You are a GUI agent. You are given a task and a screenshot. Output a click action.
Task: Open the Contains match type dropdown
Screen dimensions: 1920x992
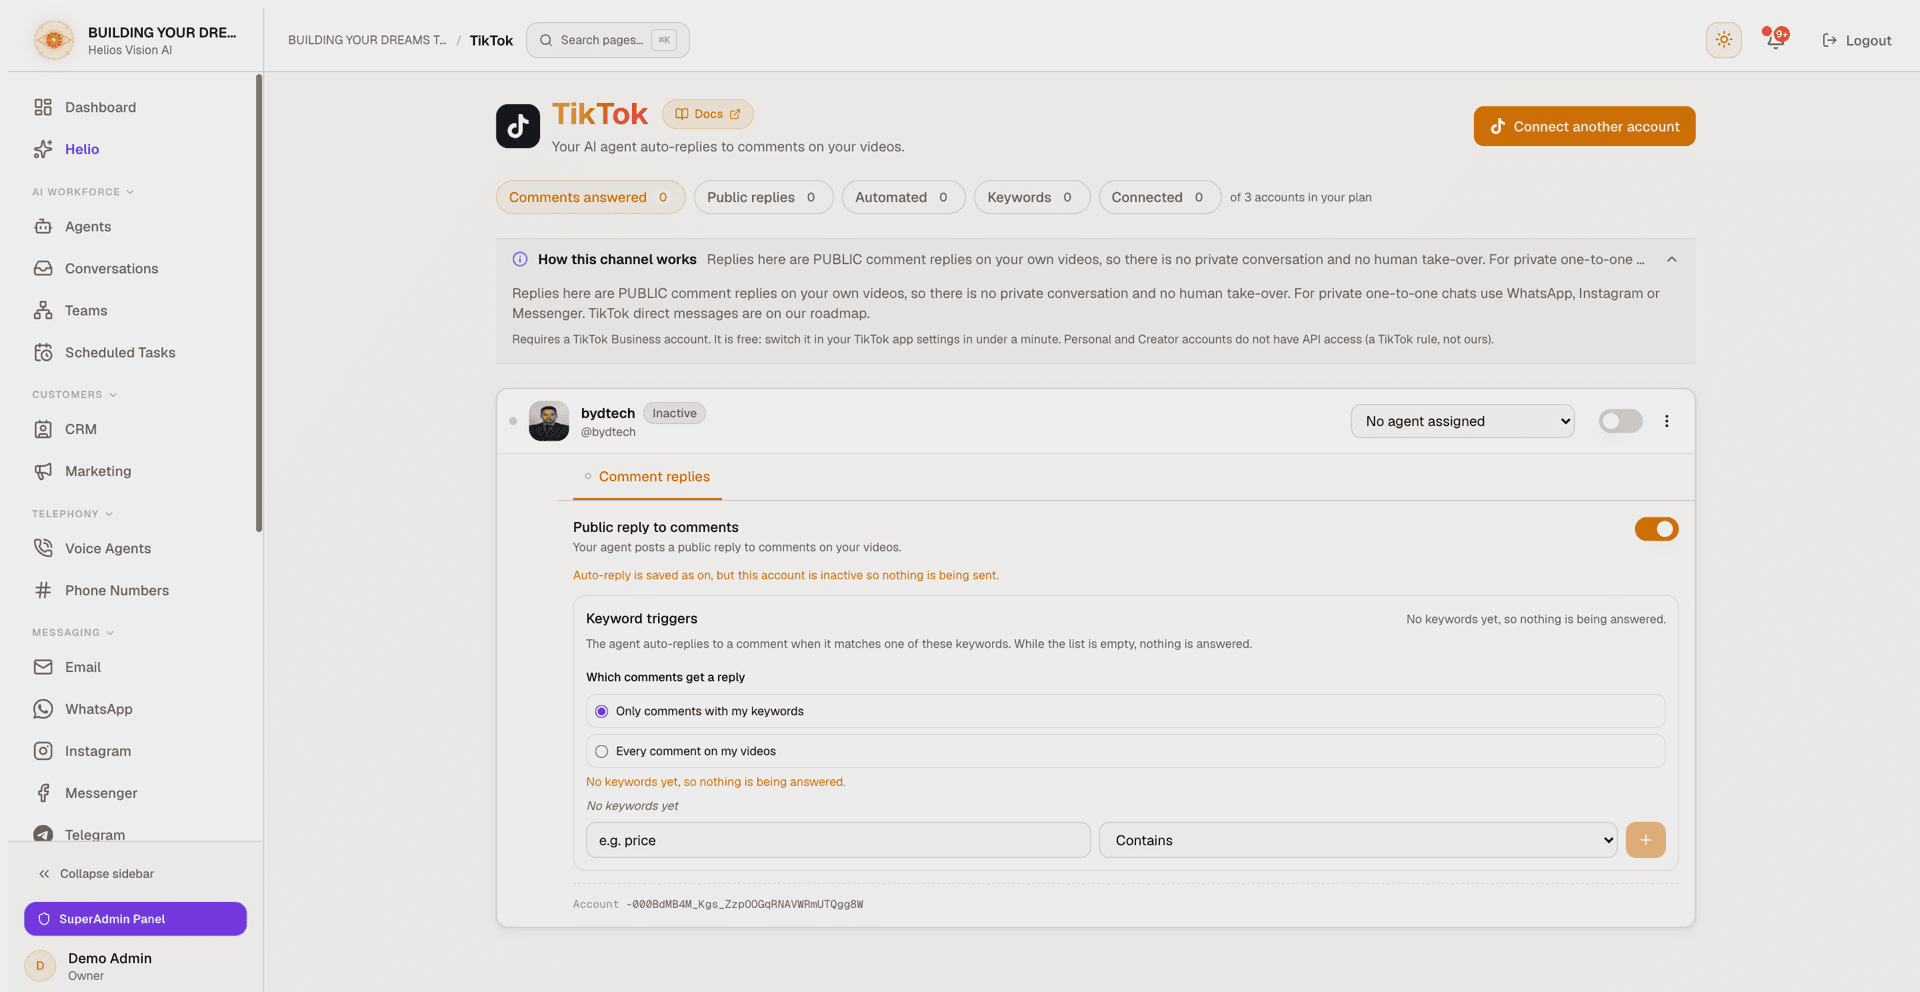pyautogui.click(x=1358, y=841)
